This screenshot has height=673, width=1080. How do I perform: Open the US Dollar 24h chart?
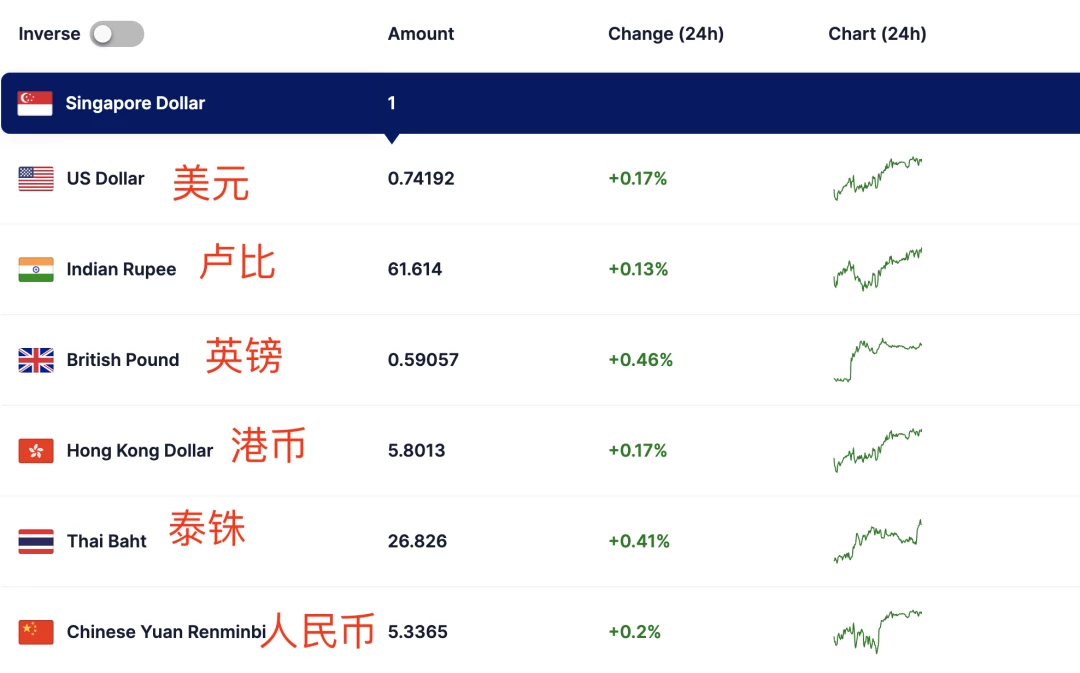[x=877, y=178]
